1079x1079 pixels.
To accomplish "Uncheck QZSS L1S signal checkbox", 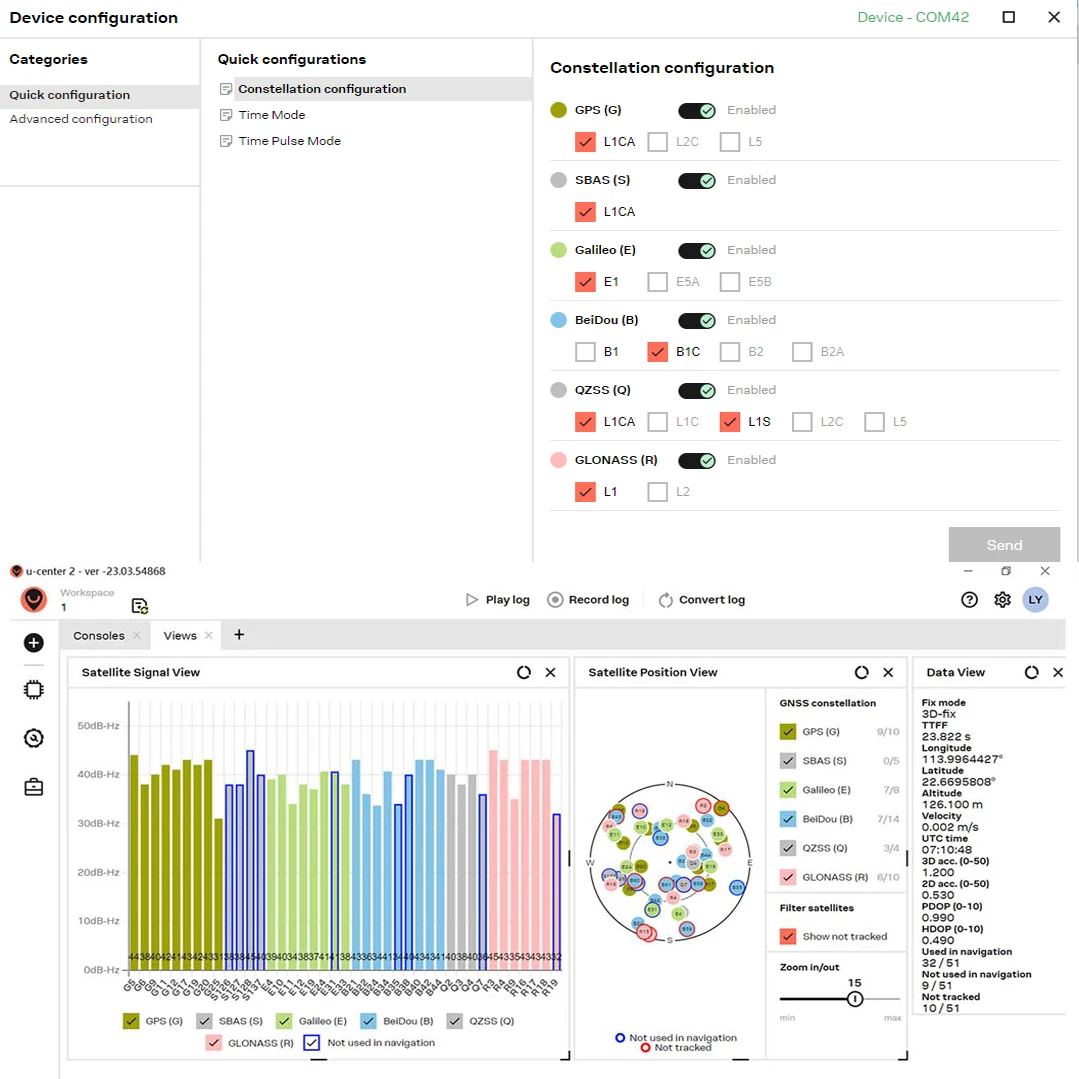I will tap(729, 422).
